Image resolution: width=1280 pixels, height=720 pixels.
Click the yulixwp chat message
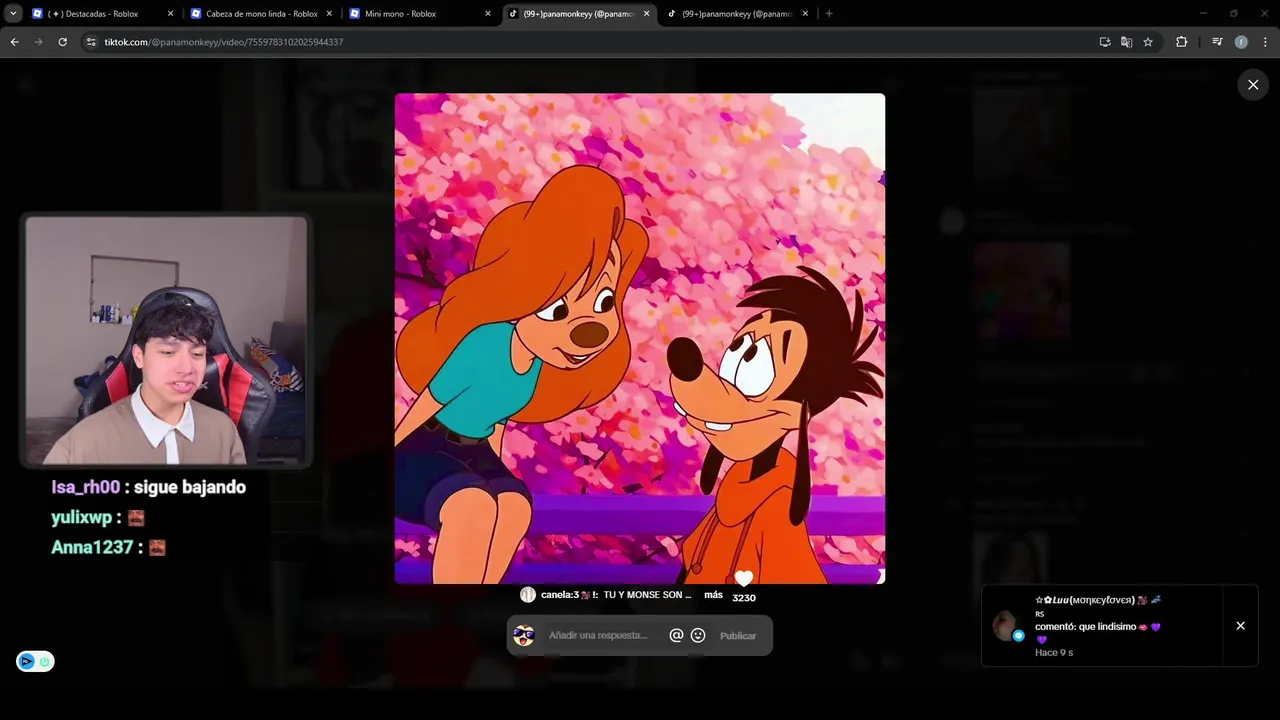(98, 517)
